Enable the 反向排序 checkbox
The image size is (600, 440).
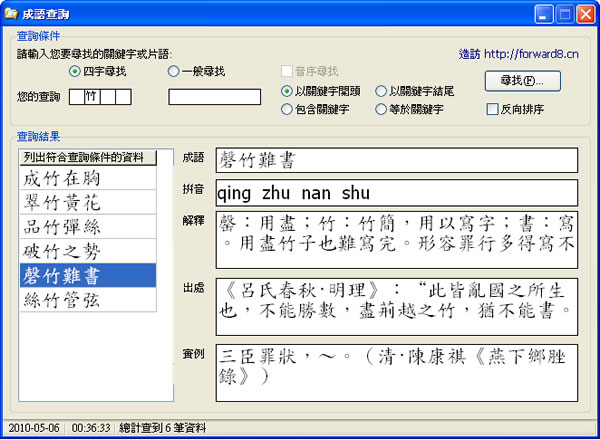click(x=492, y=109)
